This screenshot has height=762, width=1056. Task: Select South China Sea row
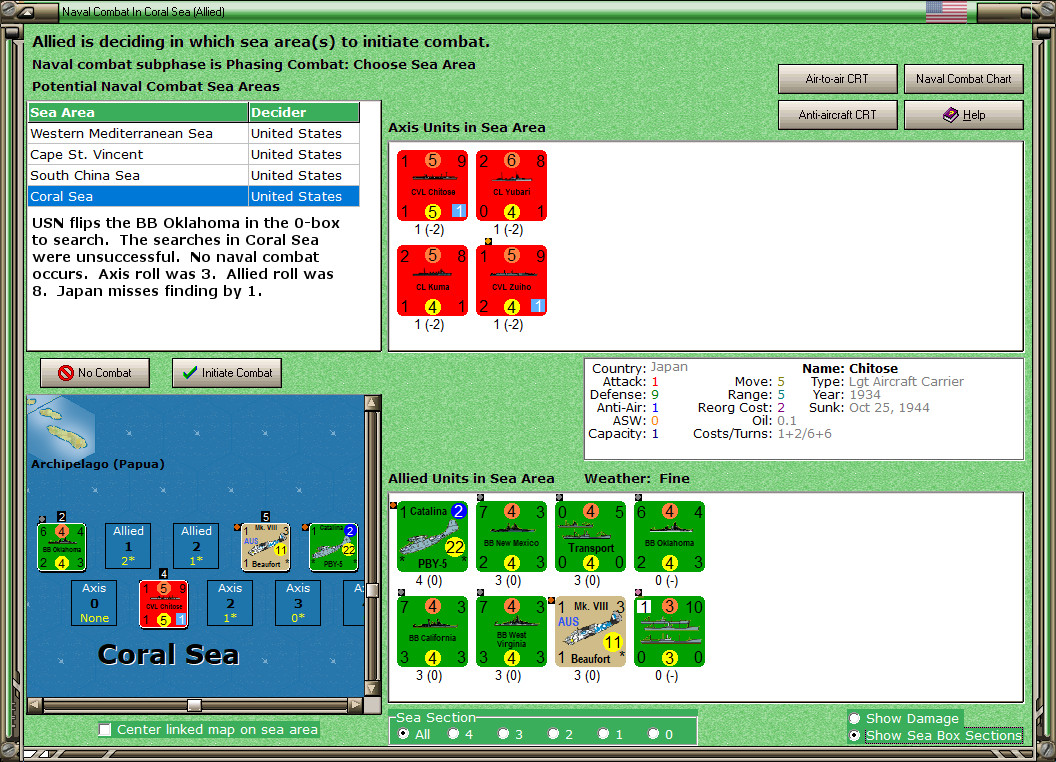193,175
